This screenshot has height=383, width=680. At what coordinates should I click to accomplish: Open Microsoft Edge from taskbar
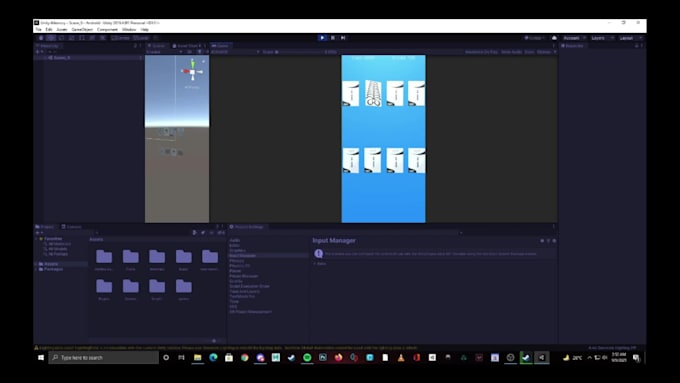coord(213,357)
